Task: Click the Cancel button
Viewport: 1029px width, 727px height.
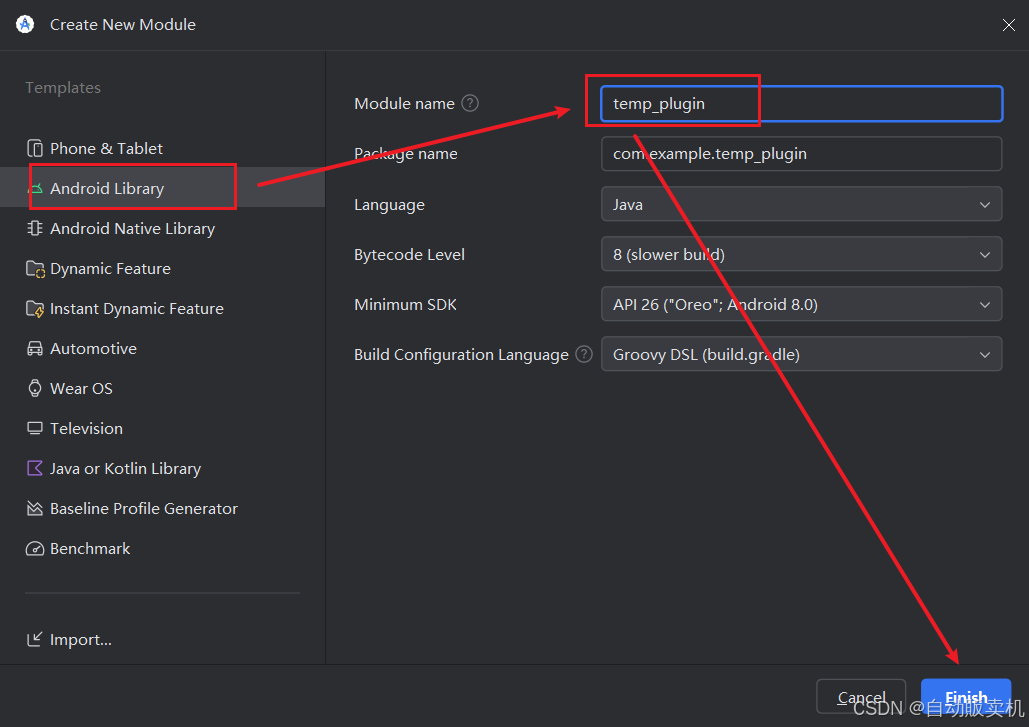Action: click(x=860, y=696)
